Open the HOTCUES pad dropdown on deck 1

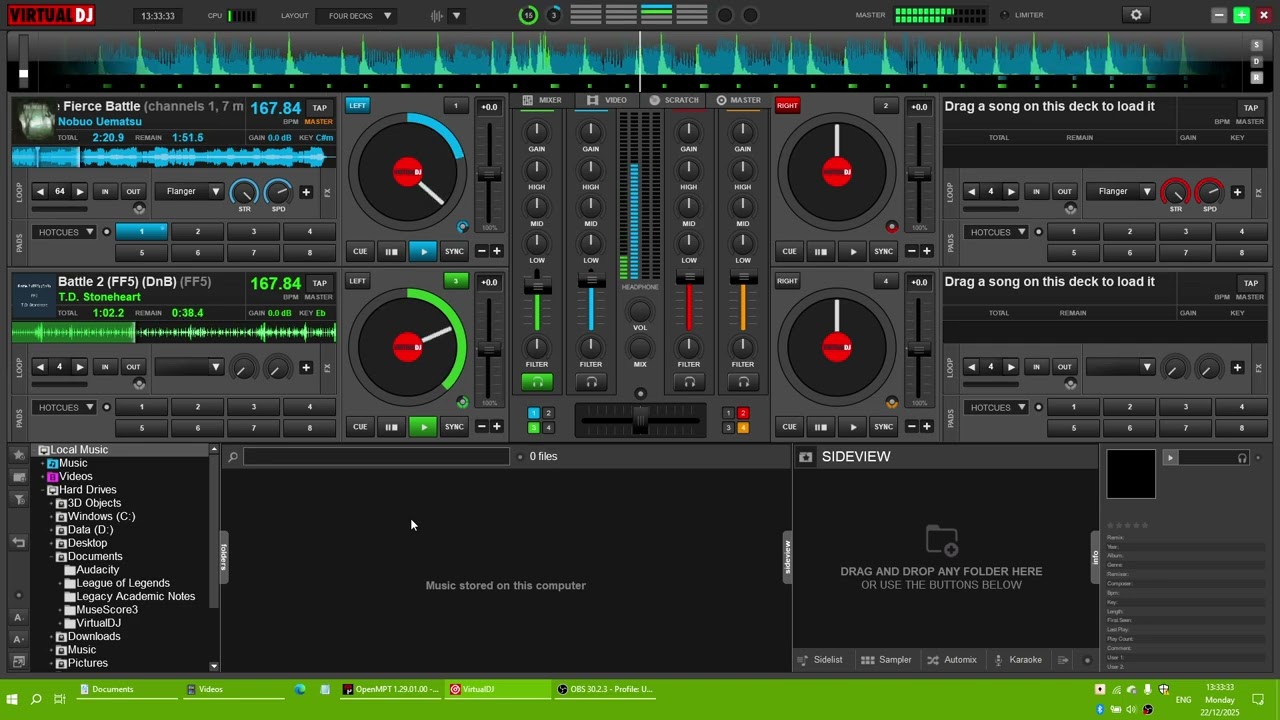(65, 232)
